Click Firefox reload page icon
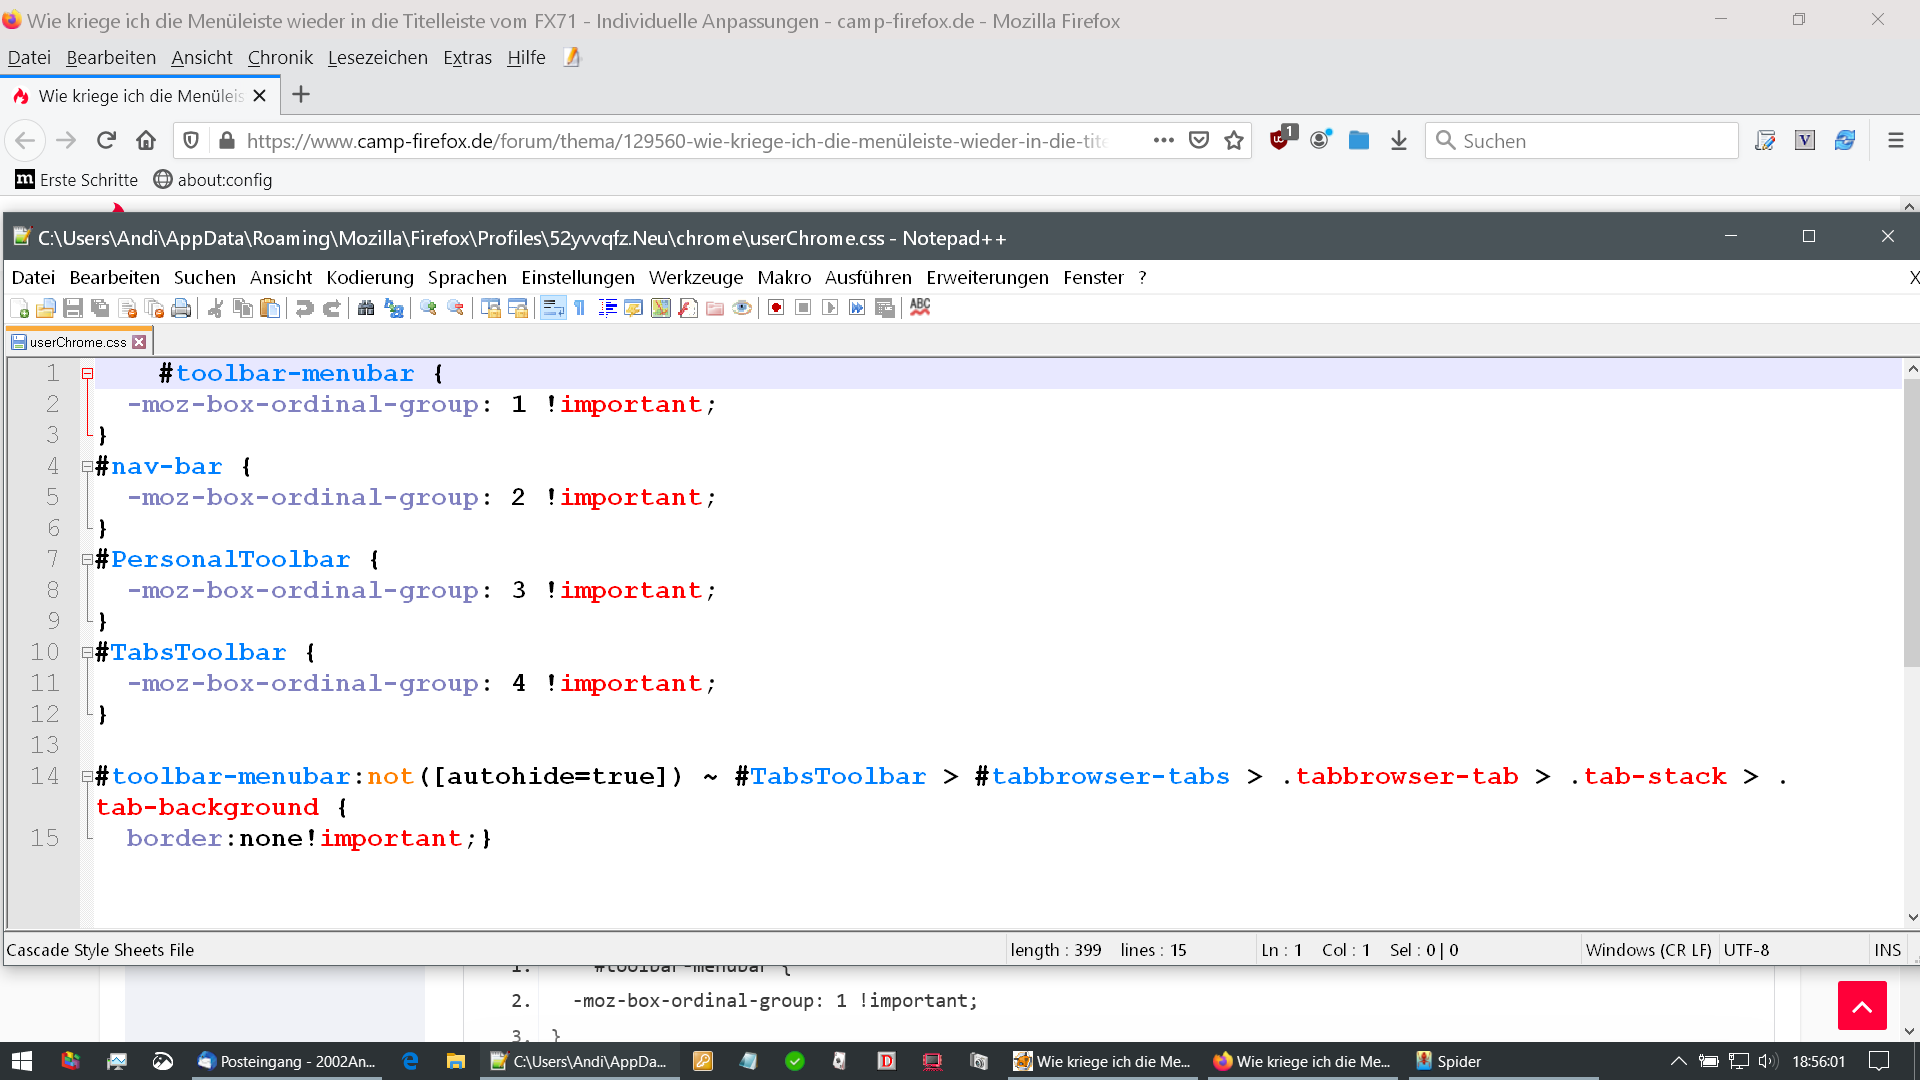Image resolution: width=1920 pixels, height=1080 pixels. tap(106, 141)
